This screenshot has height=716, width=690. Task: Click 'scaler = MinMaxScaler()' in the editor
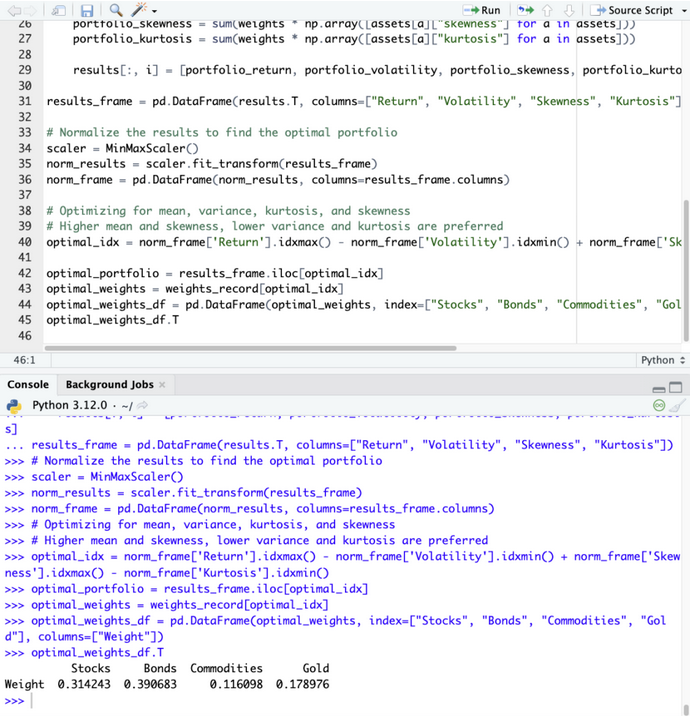(x=122, y=148)
